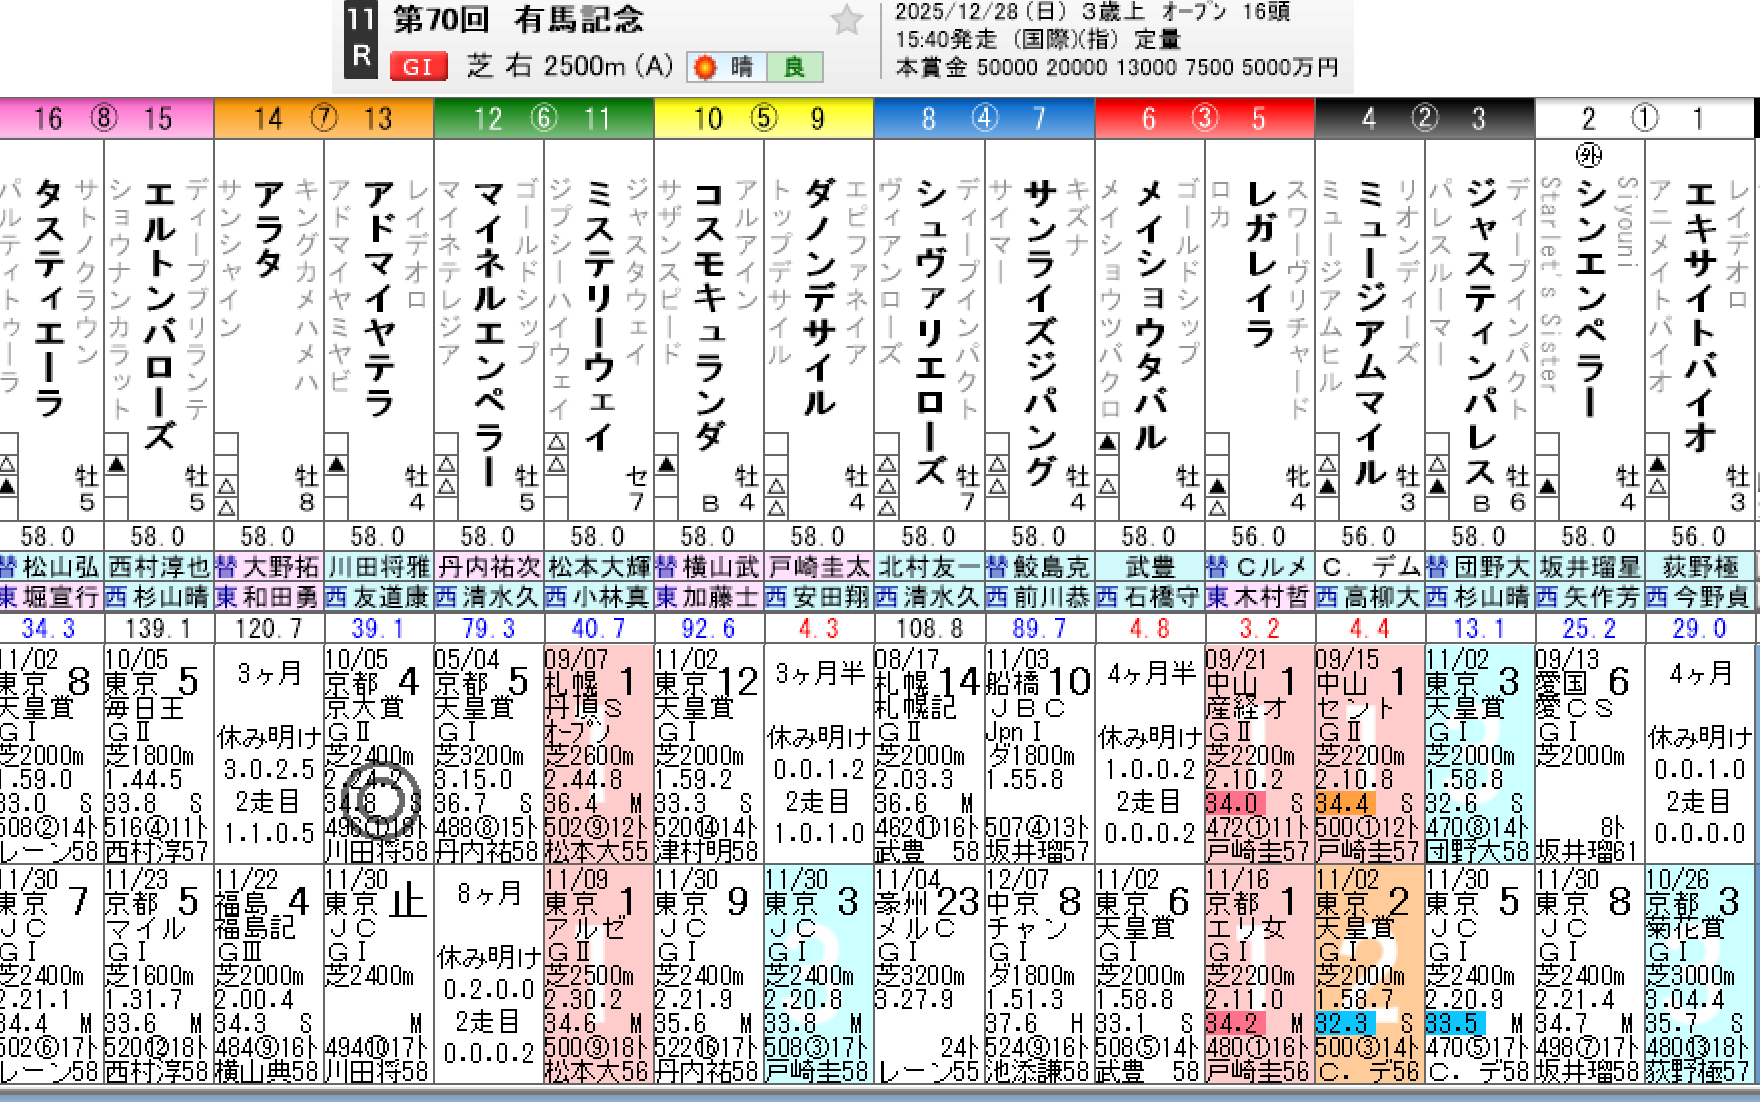Select the green frame 6 header

544,119
